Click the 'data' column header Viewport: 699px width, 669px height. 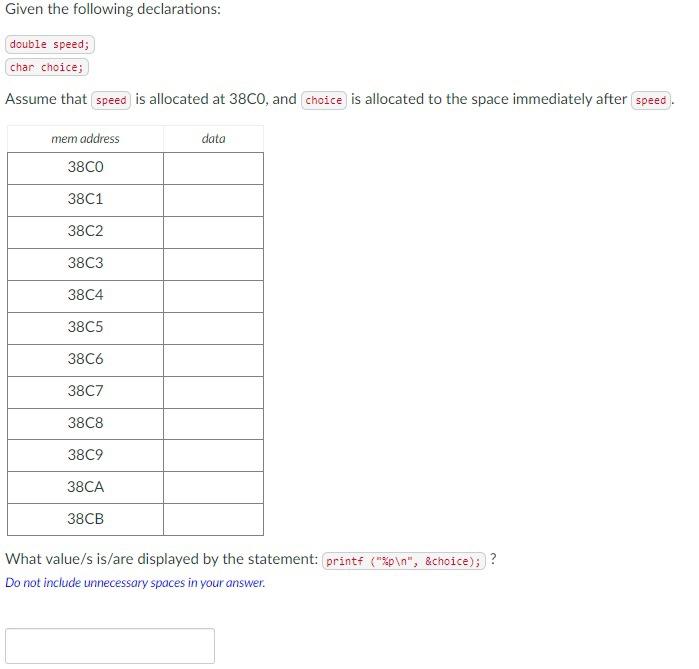pyautogui.click(x=214, y=139)
